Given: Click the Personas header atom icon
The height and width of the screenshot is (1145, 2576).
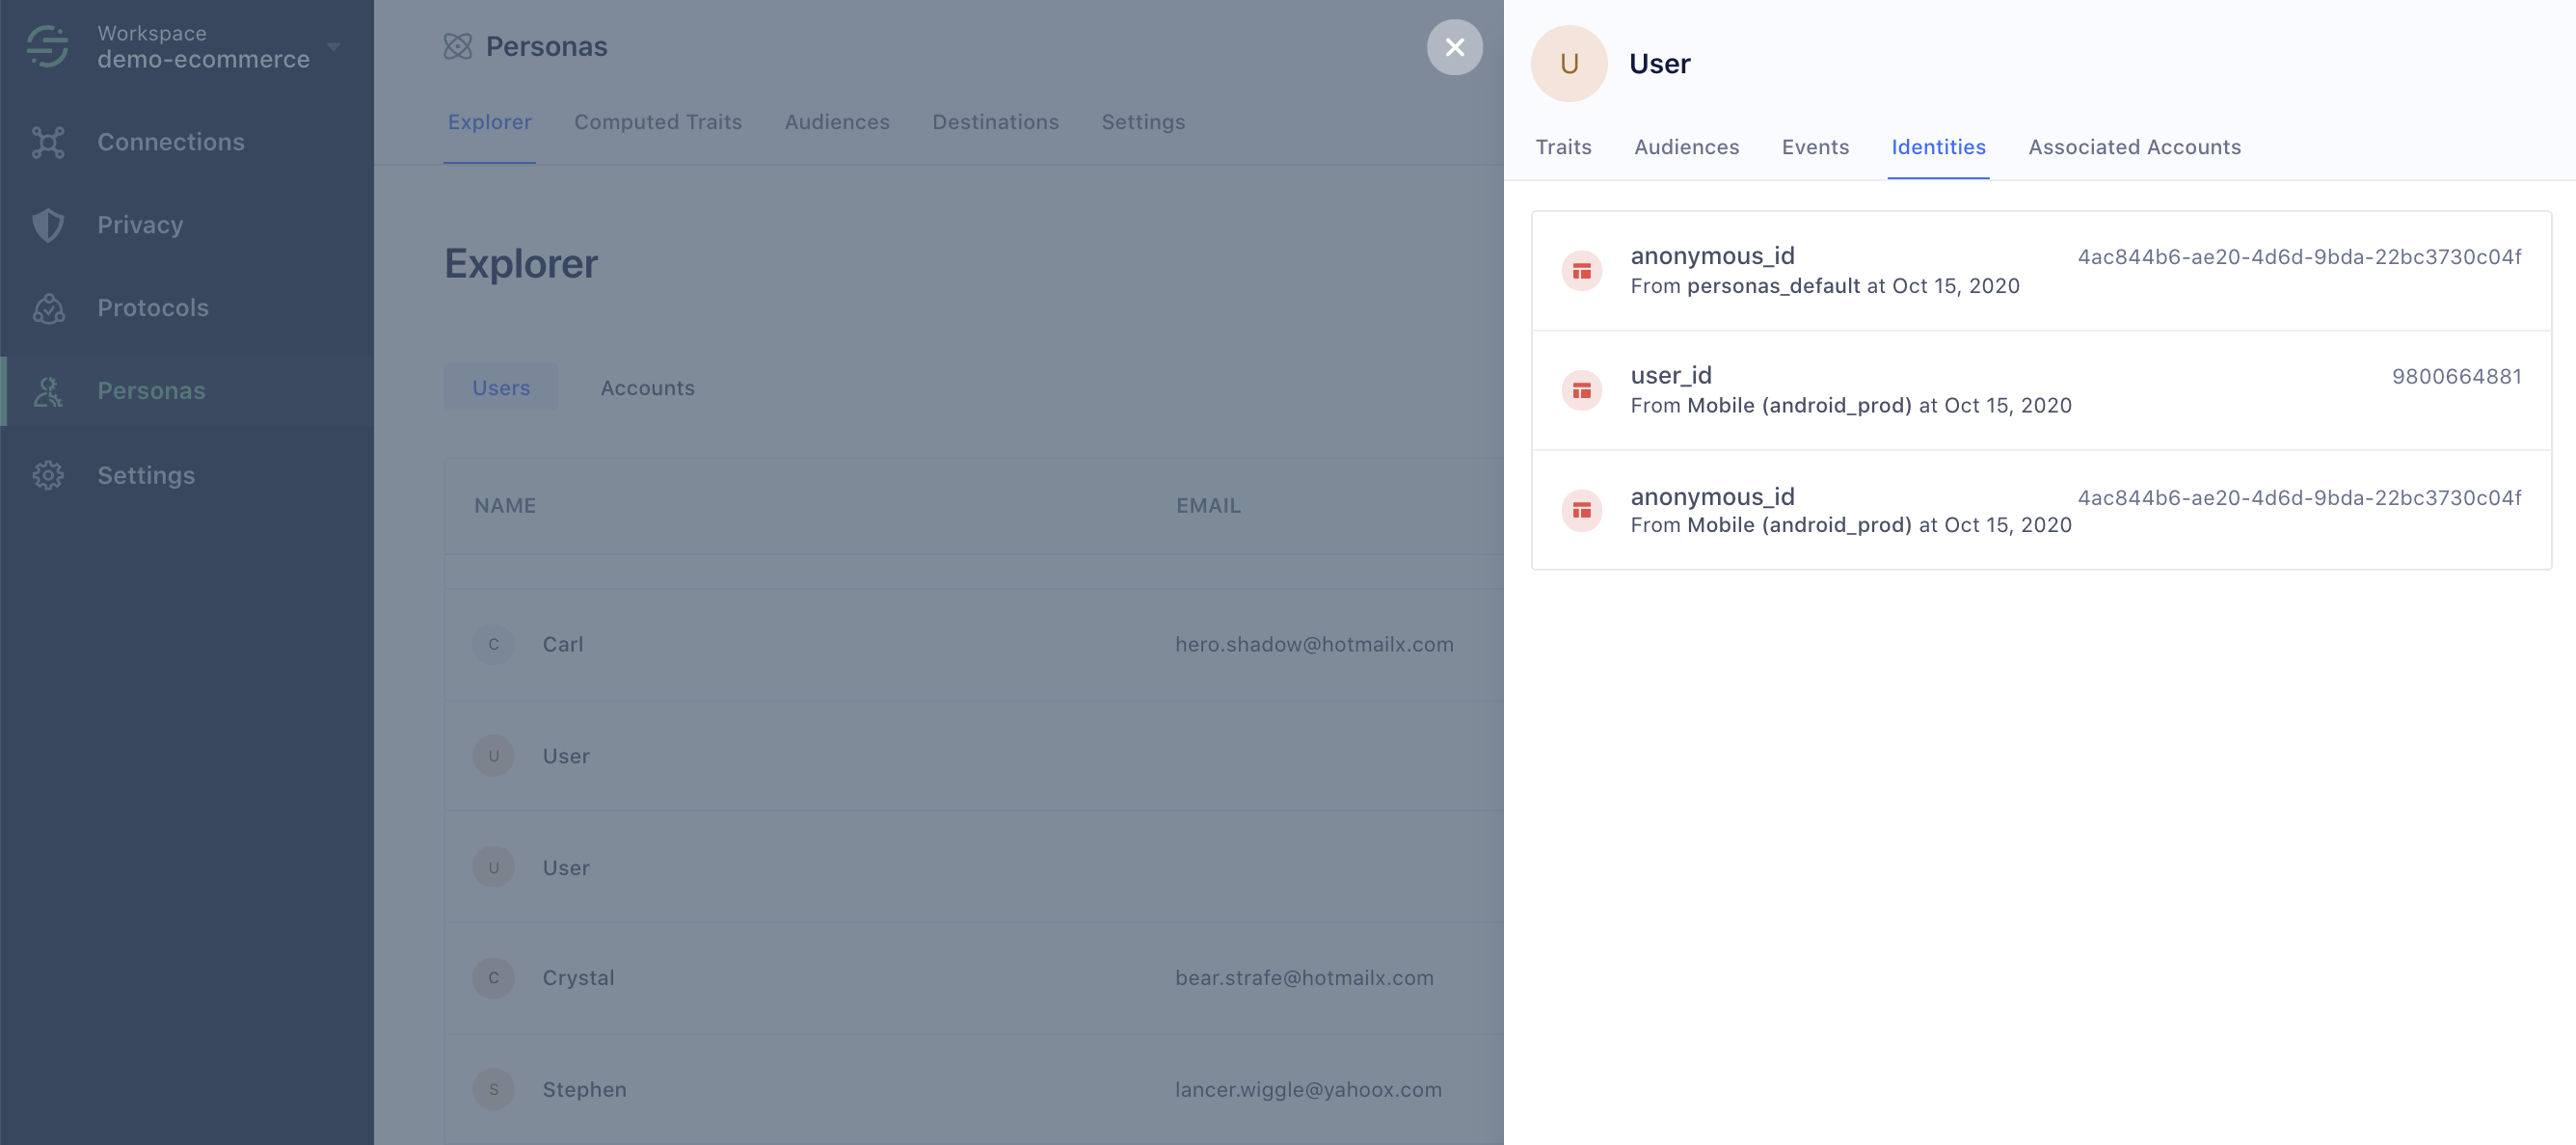Looking at the screenshot, I should pyautogui.click(x=457, y=46).
